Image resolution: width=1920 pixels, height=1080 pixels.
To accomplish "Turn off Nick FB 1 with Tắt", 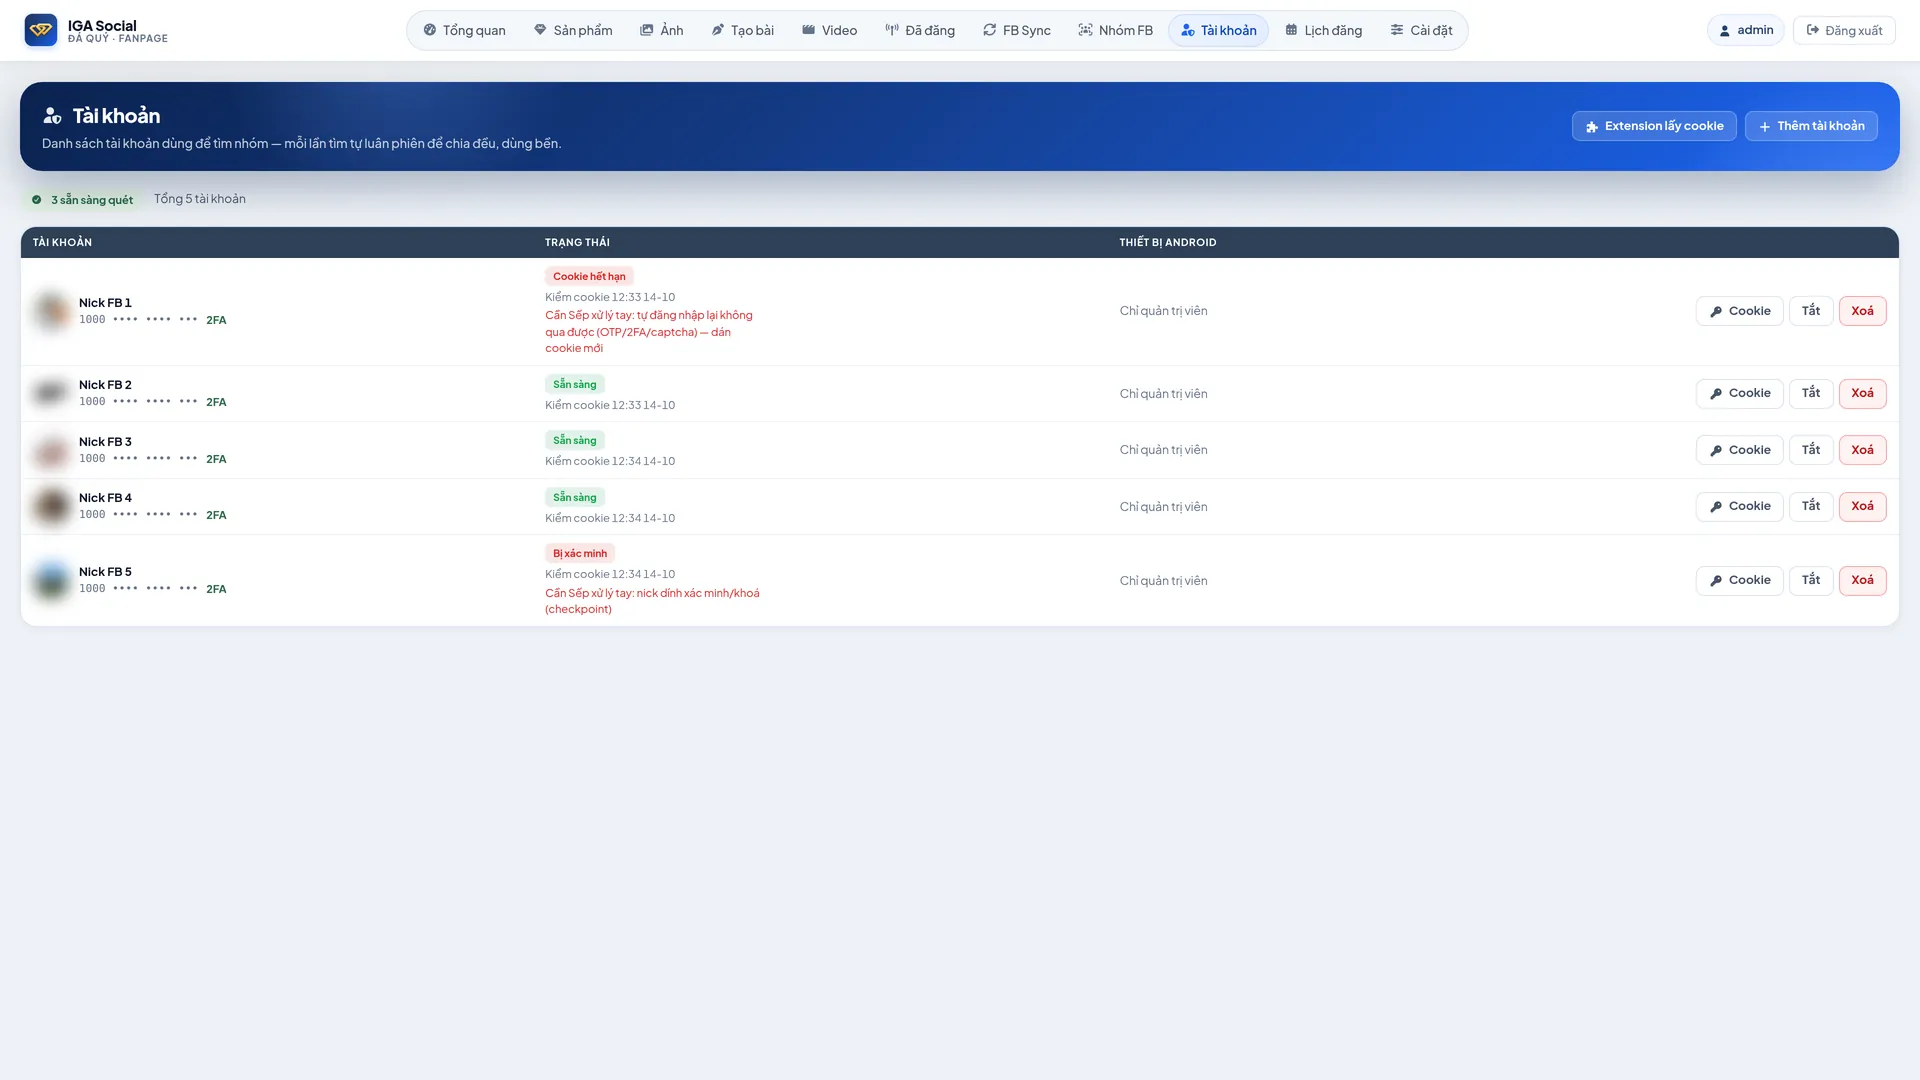I will pyautogui.click(x=1811, y=311).
